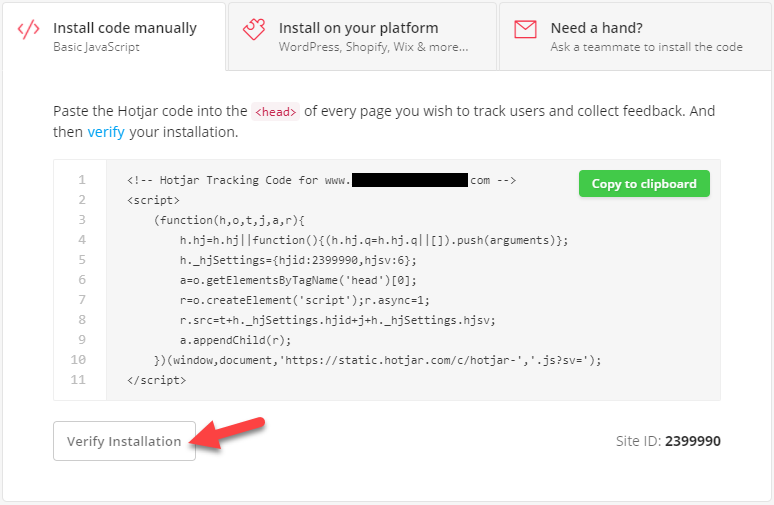Screen dimensions: 774x505
Task: Click the getElementsByTagName('head') code line
Action: [298, 280]
